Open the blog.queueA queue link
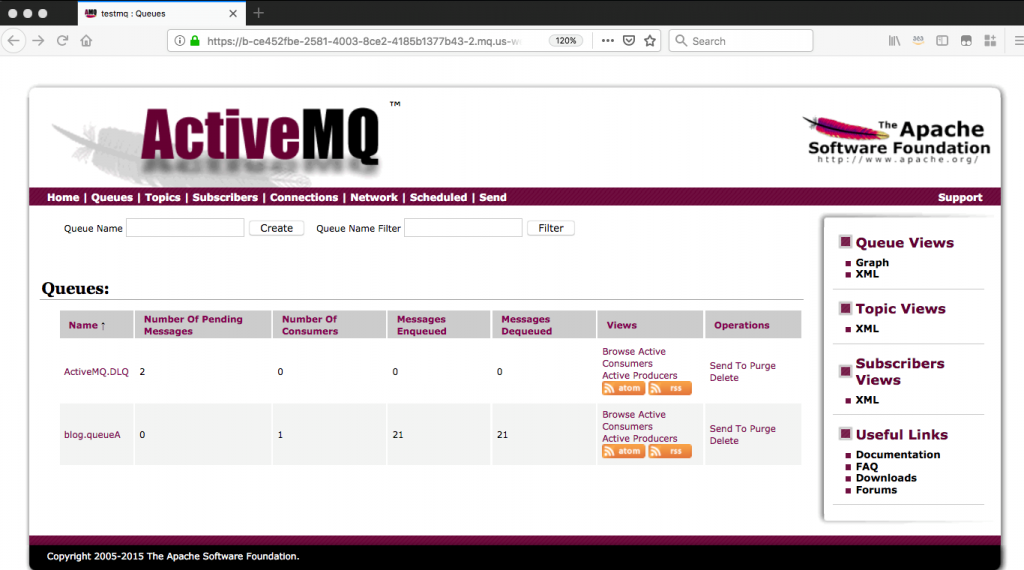Screen dimensions: 1024x570 92,434
